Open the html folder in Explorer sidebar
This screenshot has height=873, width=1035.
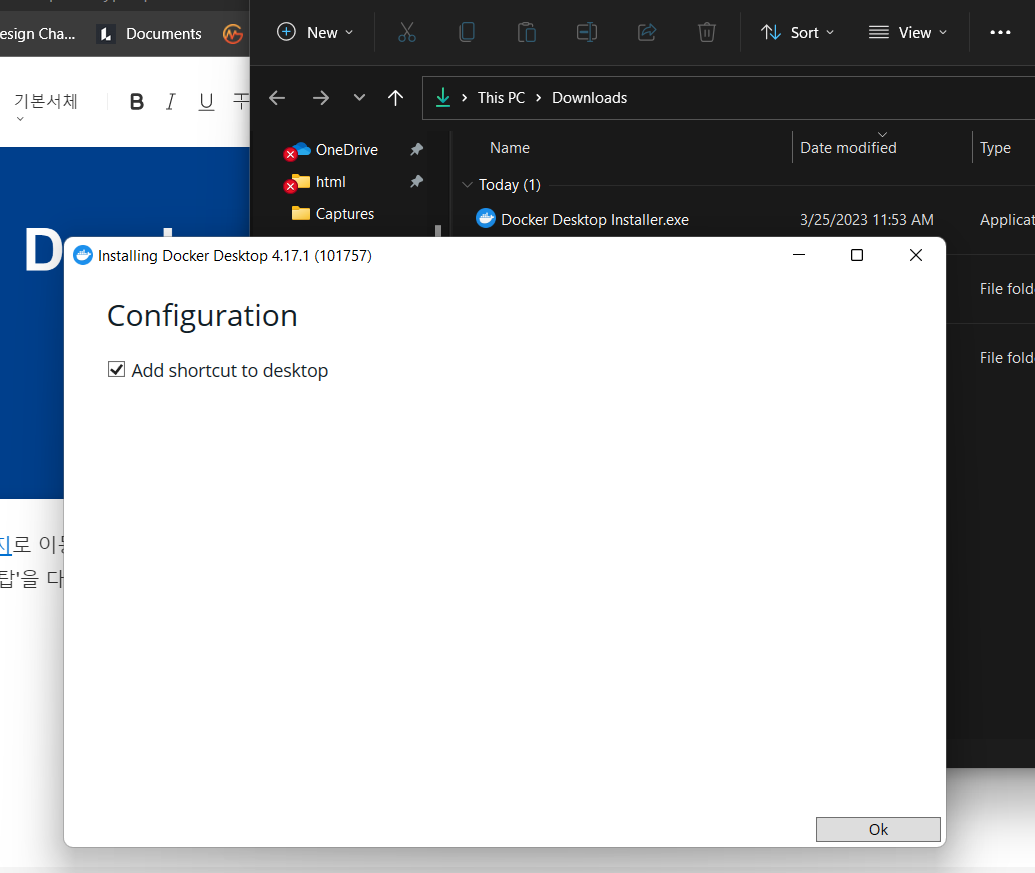pos(331,181)
